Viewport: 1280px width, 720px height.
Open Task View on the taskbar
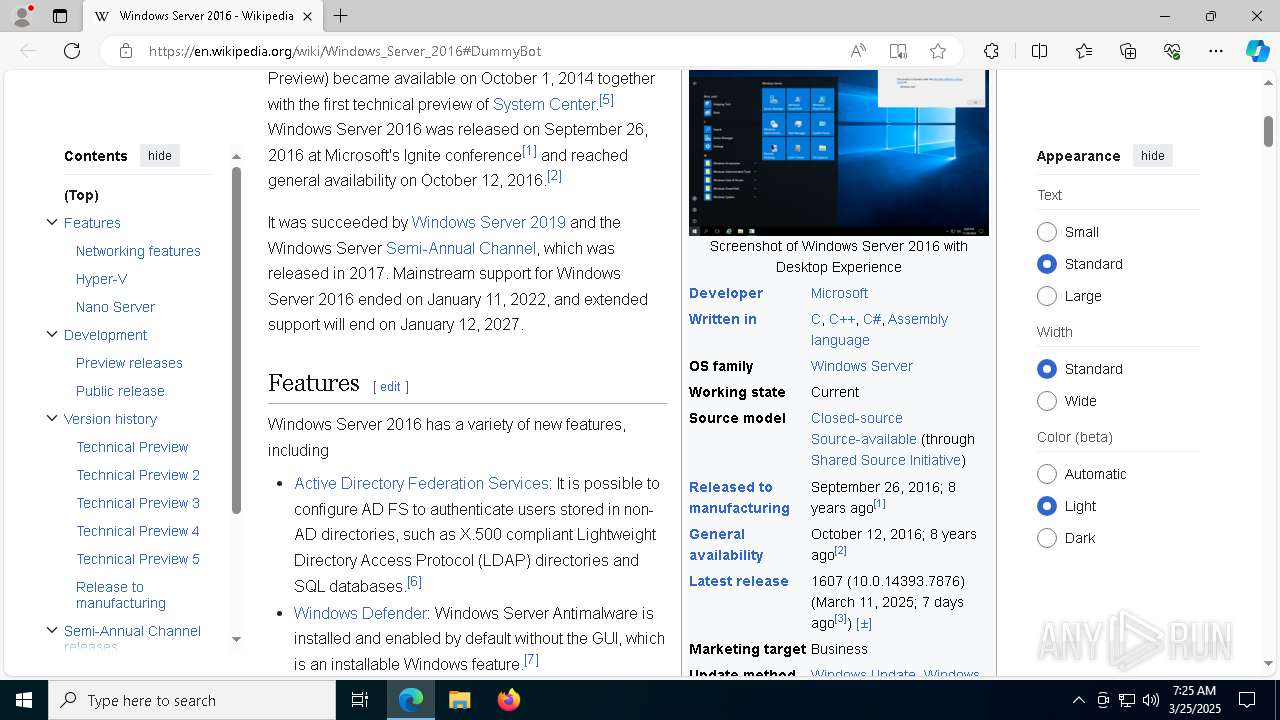coord(360,700)
